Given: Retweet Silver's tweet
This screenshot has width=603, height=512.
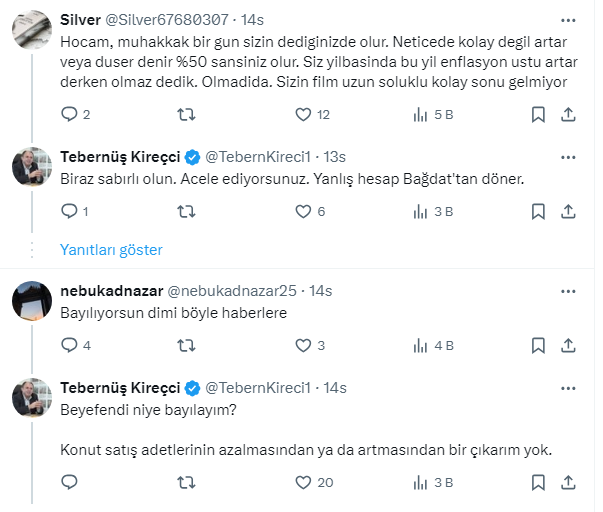Looking at the screenshot, I should 186,115.
